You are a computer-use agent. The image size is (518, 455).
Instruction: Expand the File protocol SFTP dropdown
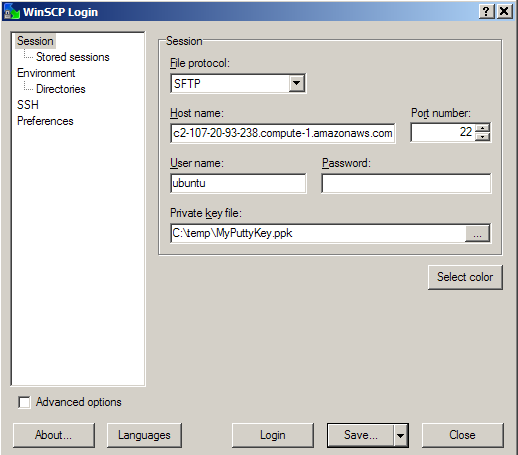coord(297,83)
